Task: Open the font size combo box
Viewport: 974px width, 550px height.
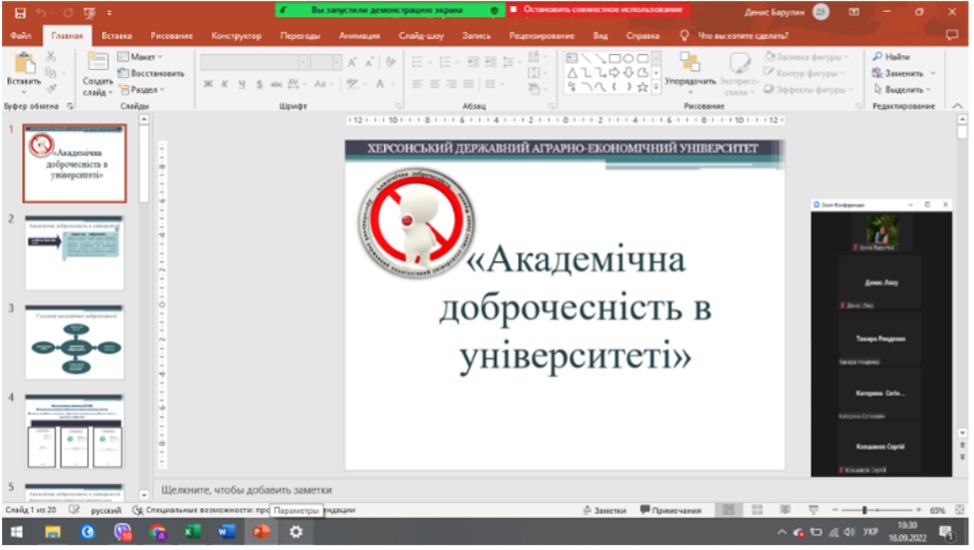Action: (325, 62)
